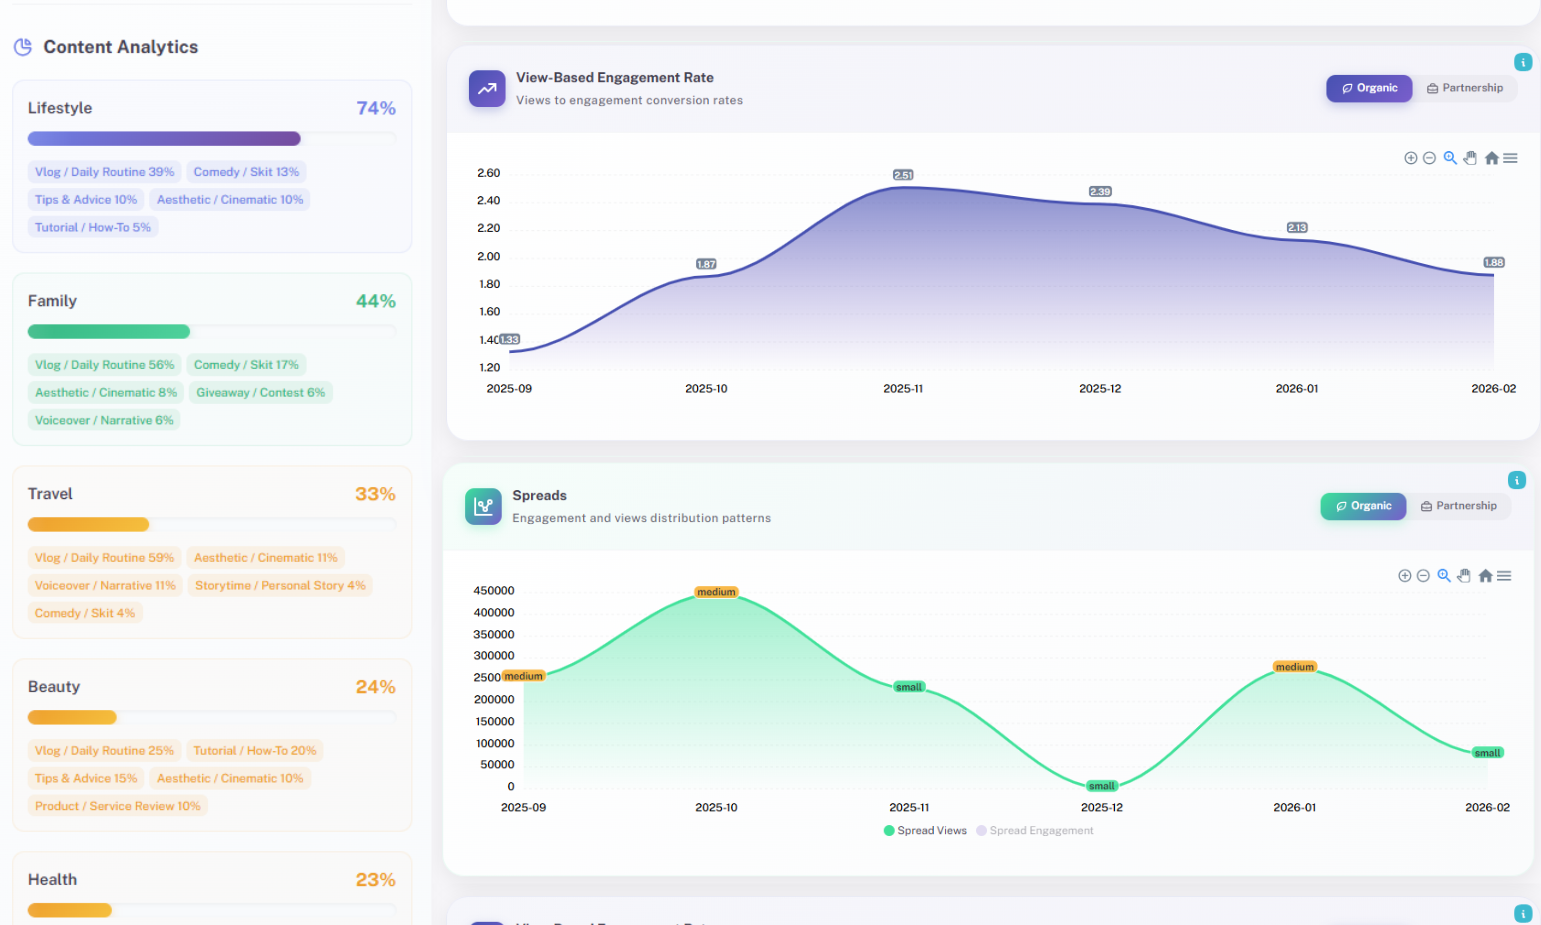The image size is (1541, 925).
Task: Select the selection zoom tool on the engagement chart
Action: pyautogui.click(x=1450, y=158)
